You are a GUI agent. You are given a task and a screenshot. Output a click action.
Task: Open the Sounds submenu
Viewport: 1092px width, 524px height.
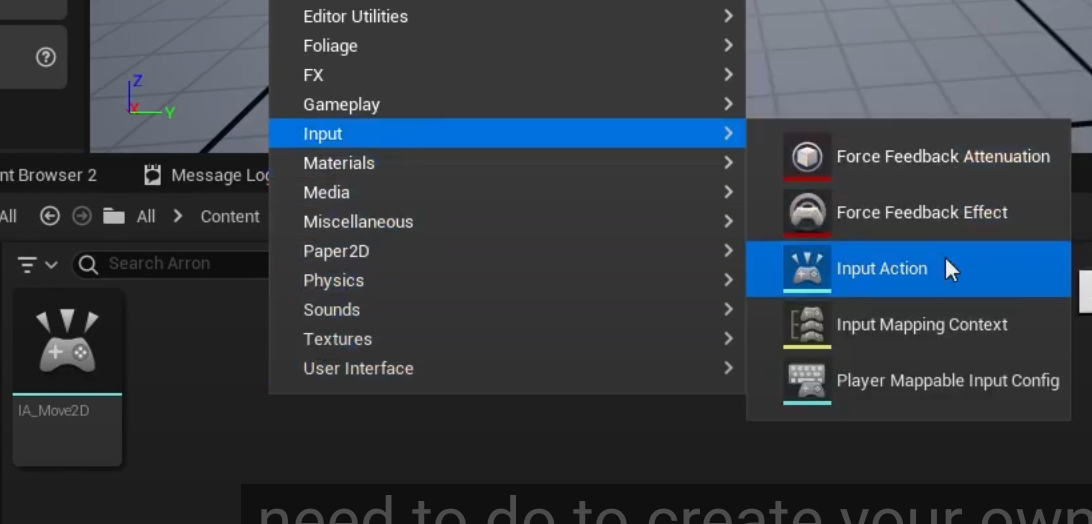pos(507,309)
